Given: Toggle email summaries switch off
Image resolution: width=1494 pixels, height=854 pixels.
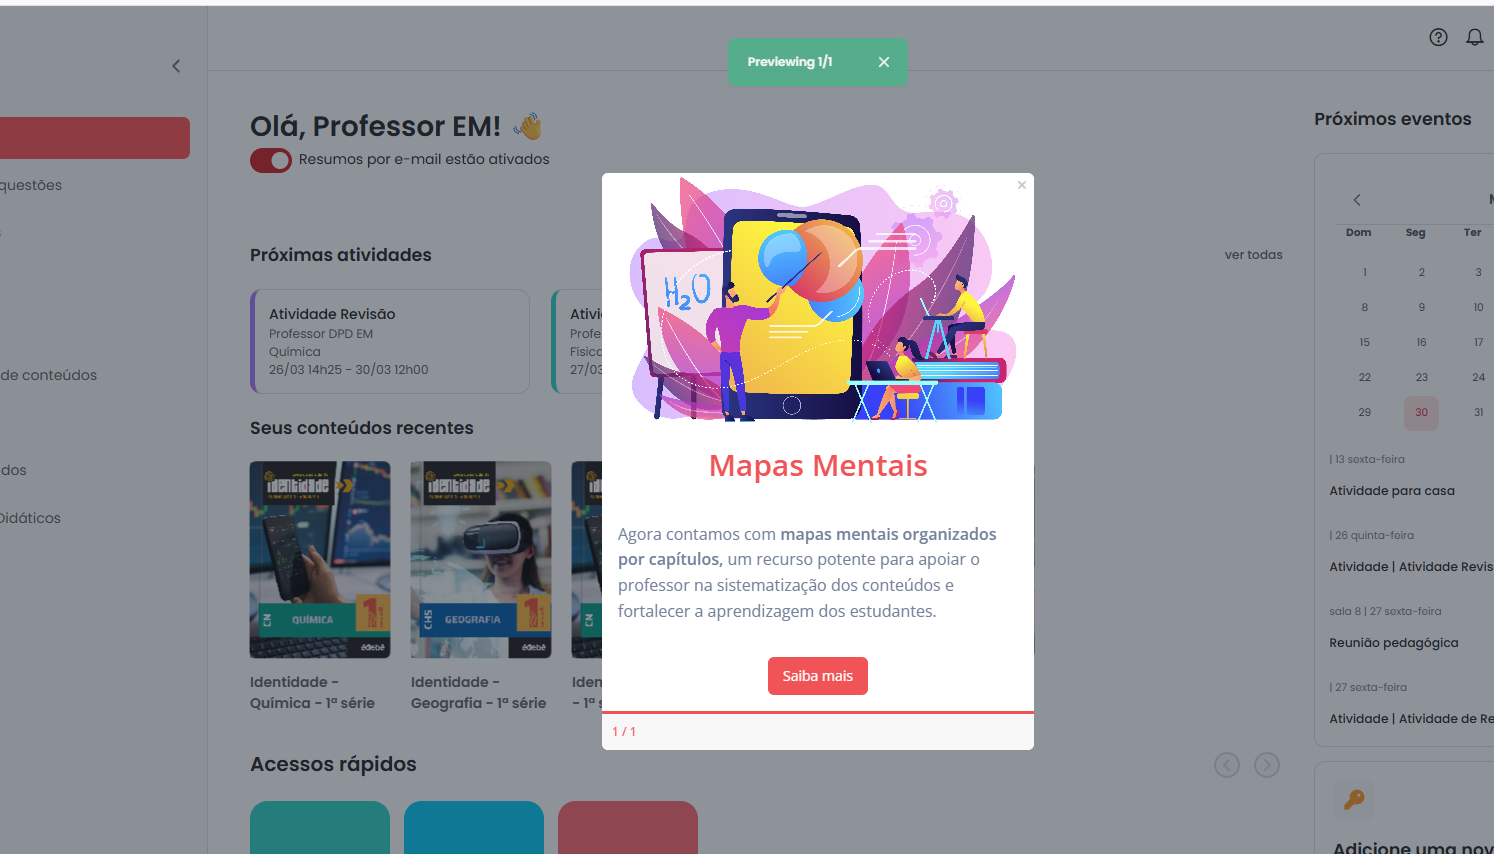Looking at the screenshot, I should pyautogui.click(x=271, y=160).
